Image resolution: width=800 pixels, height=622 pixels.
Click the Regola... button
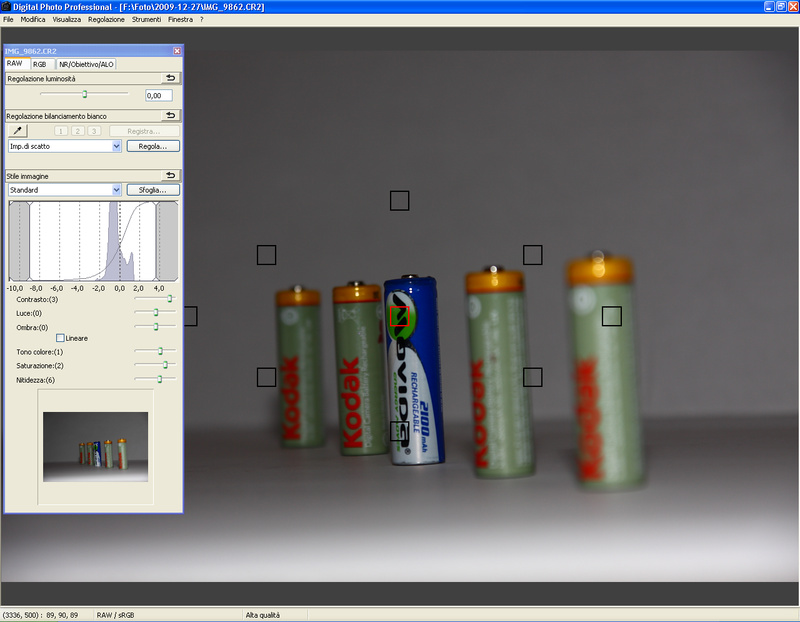[x=153, y=146]
